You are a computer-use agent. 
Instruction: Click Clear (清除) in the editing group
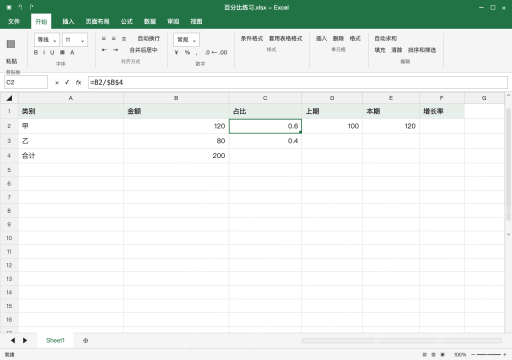click(397, 50)
